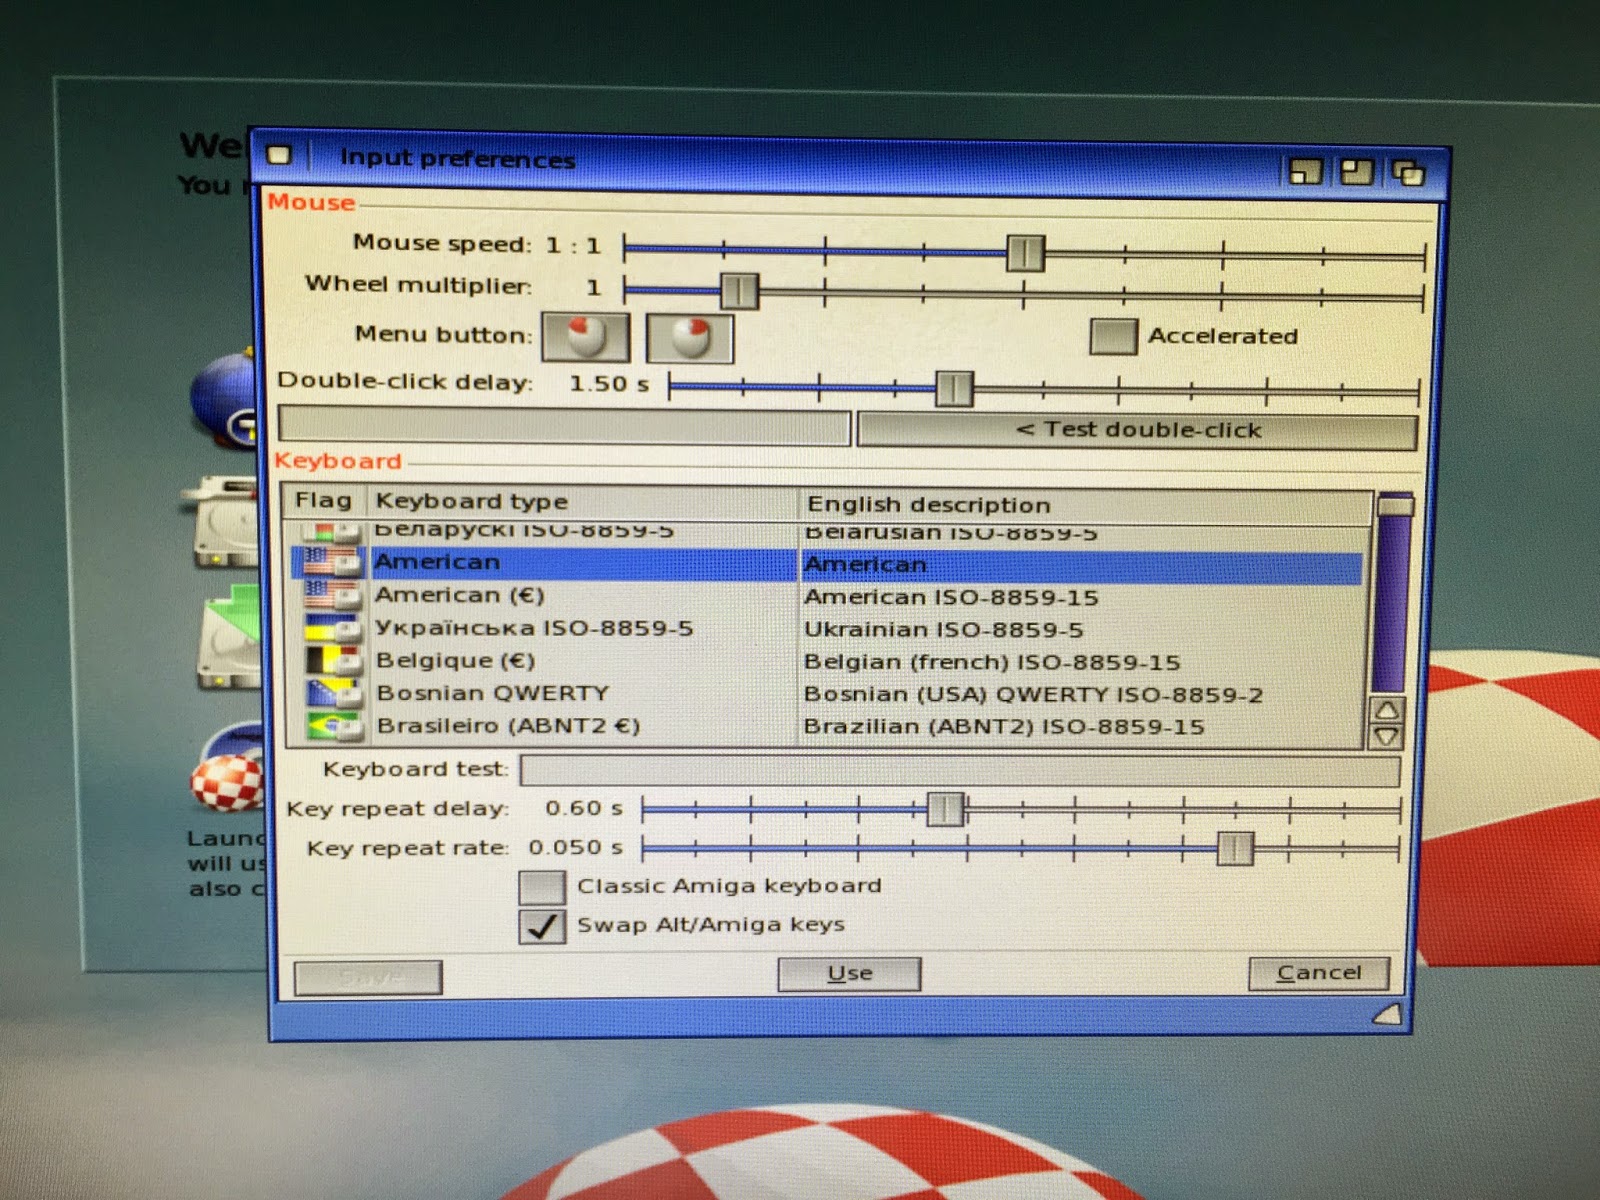Click the Test double-click button
1600x1200 pixels.
coord(1137,430)
